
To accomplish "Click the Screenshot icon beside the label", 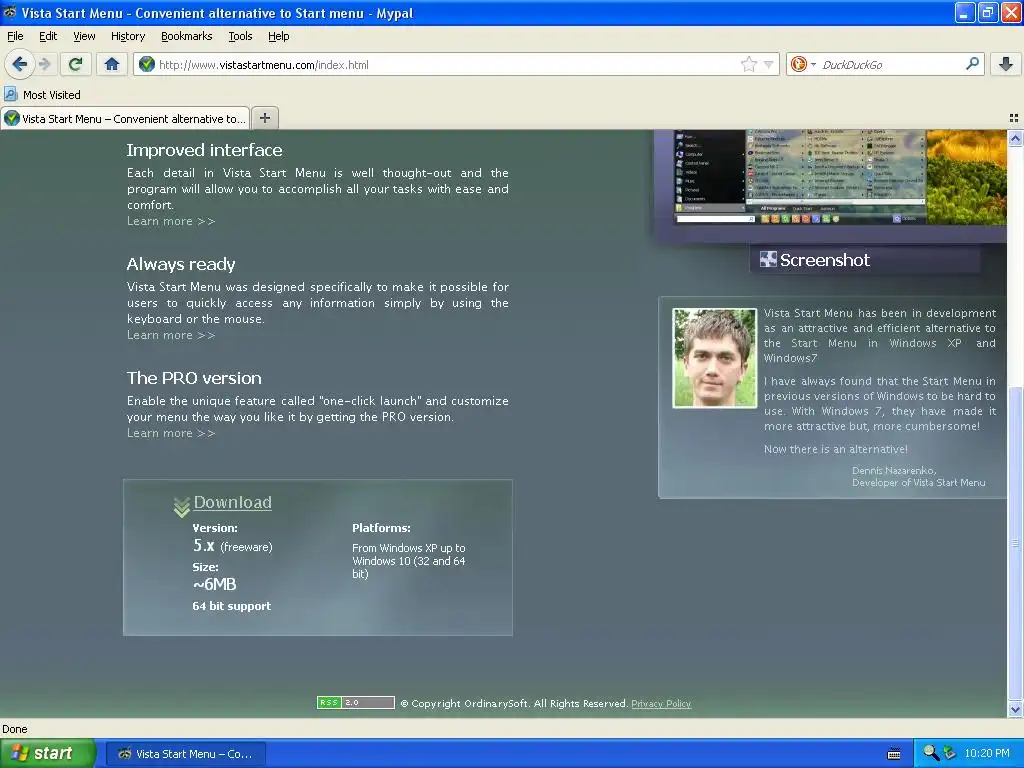I will 768,259.
